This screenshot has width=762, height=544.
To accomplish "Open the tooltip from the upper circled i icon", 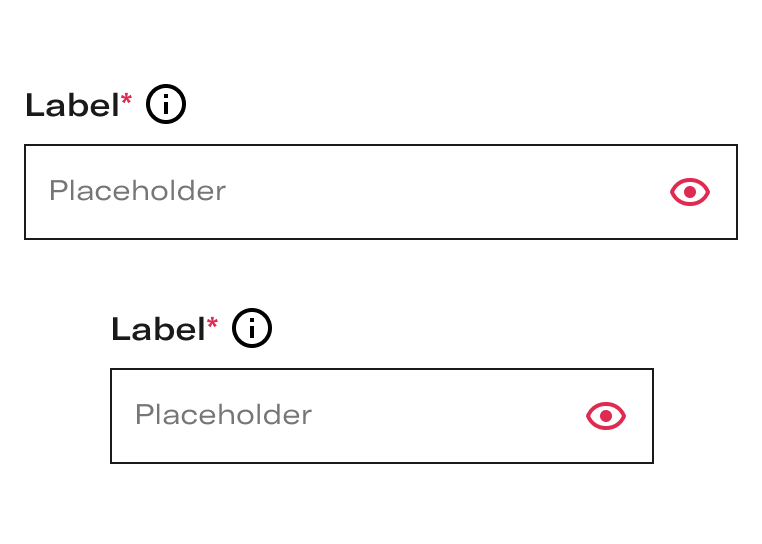I will click(x=166, y=104).
